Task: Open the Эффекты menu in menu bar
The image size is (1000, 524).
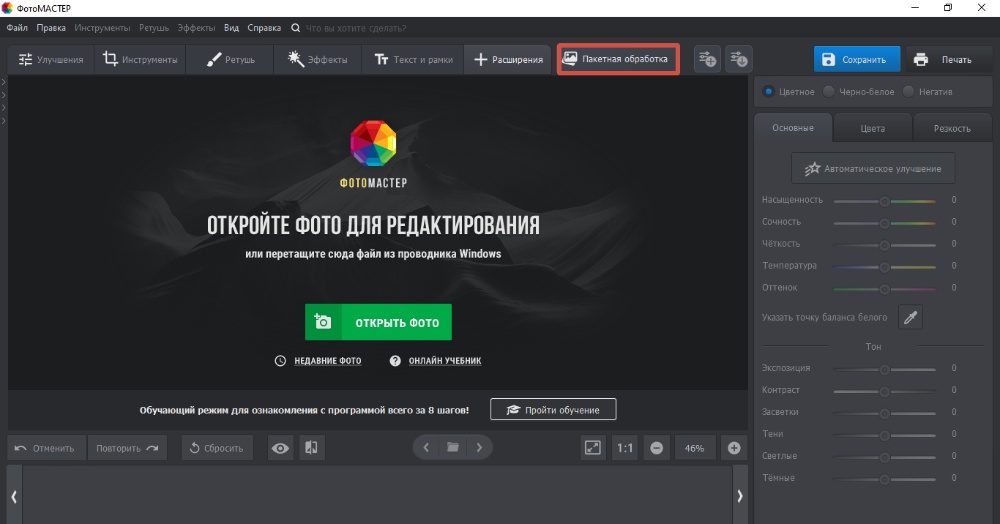Action: tap(196, 28)
